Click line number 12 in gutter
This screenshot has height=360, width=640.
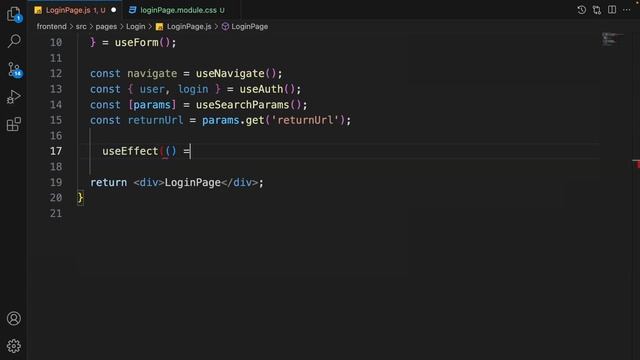coord(56,73)
